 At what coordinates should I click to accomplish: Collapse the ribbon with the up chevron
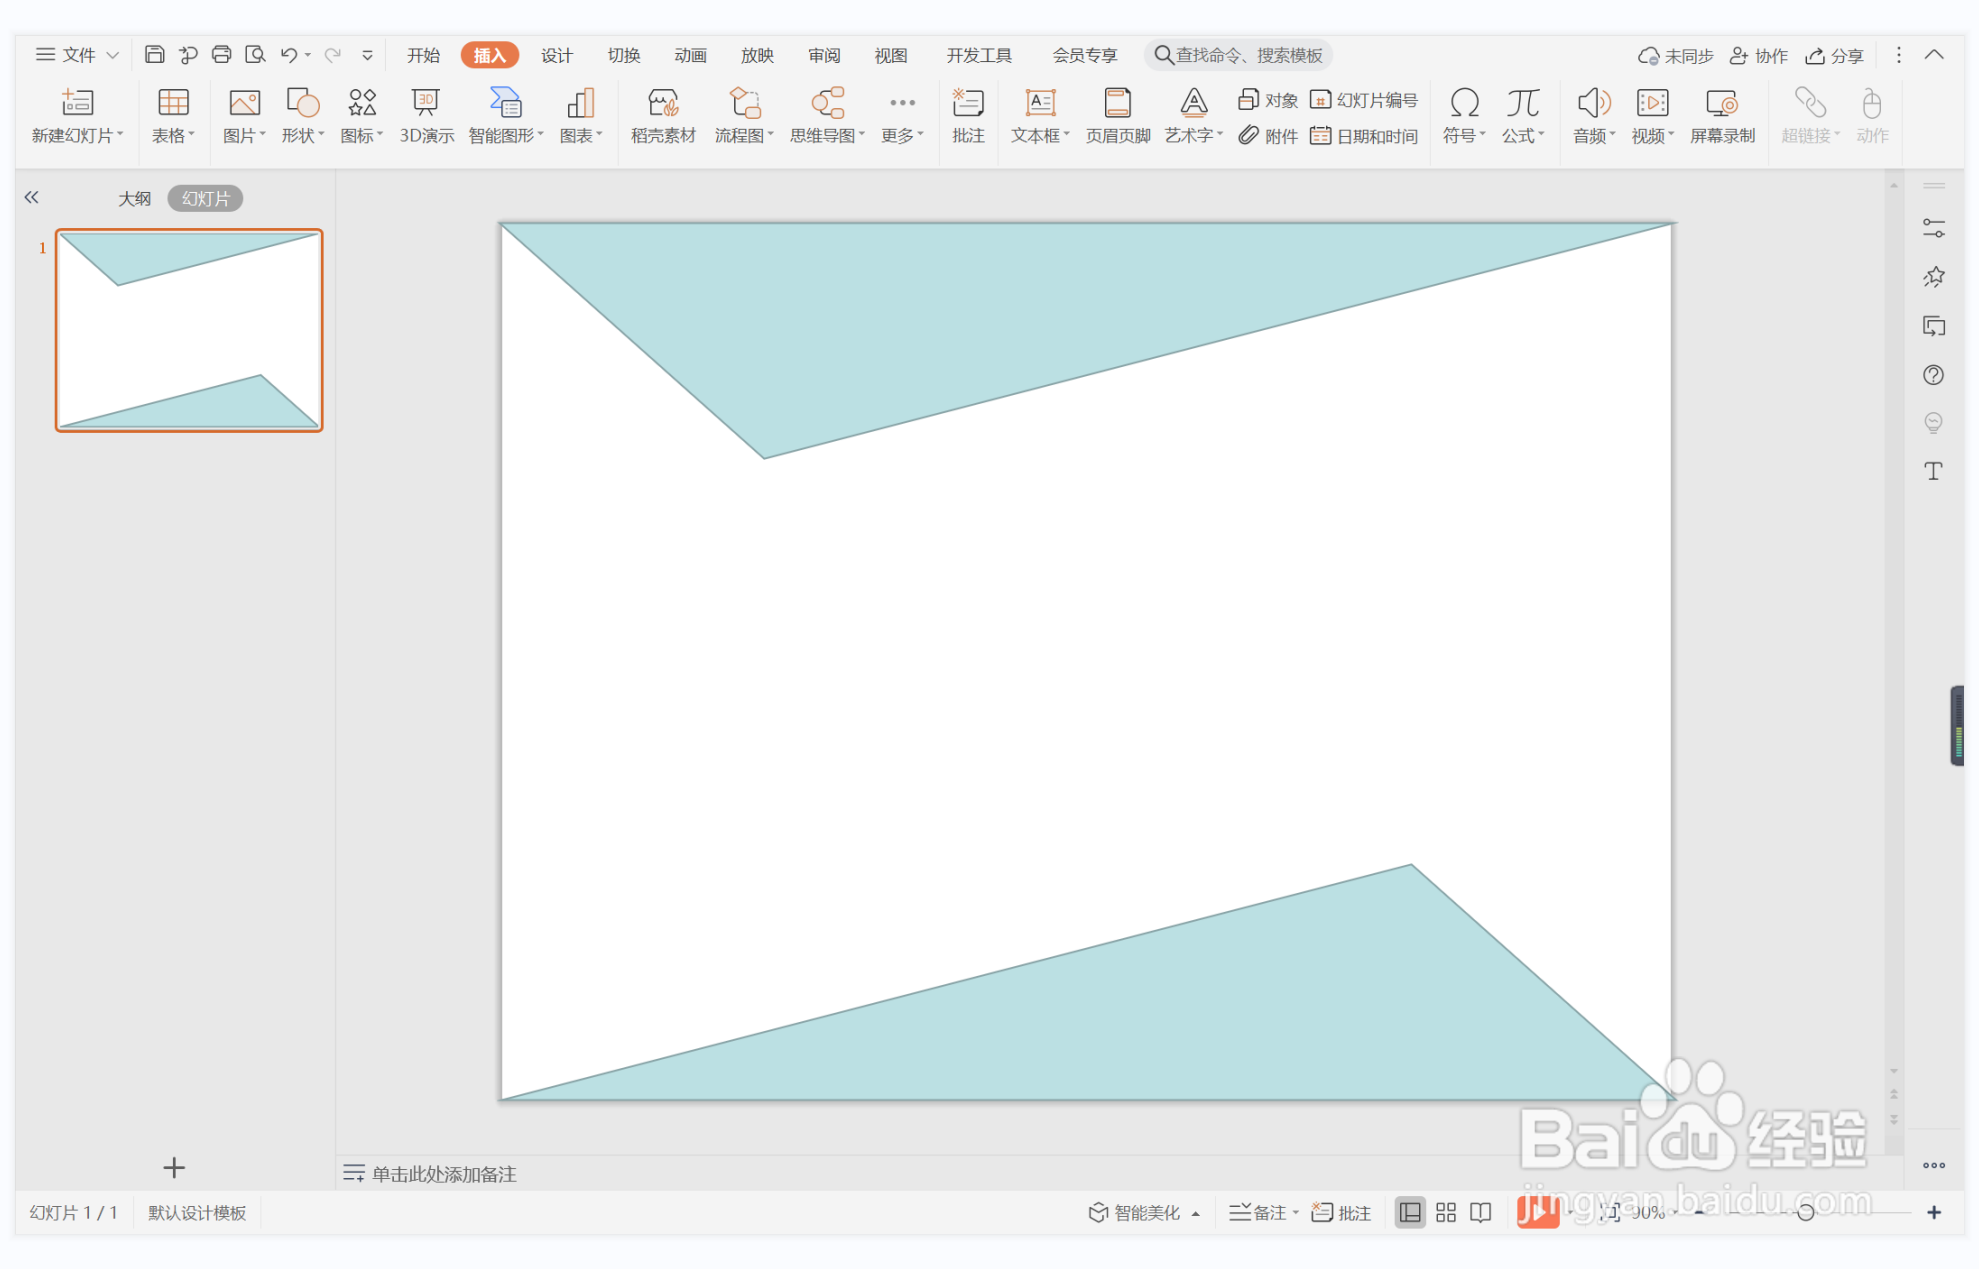click(1934, 55)
